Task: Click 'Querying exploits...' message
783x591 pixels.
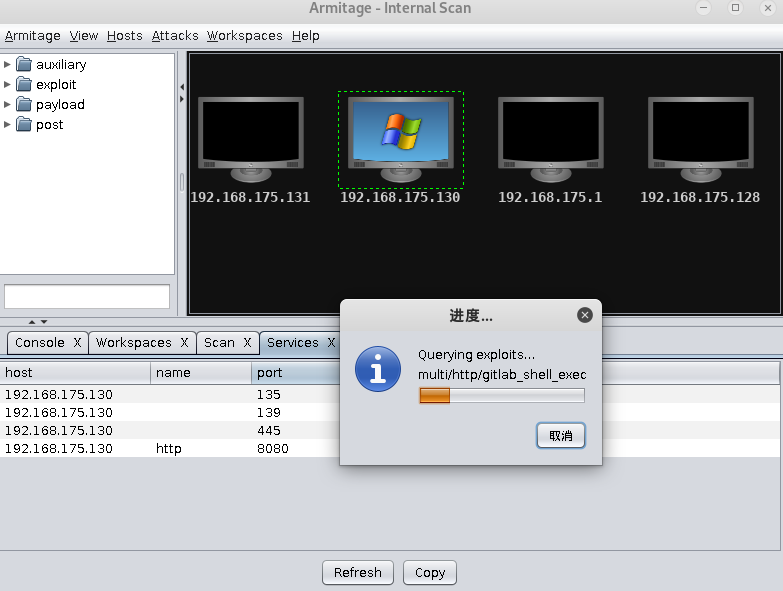Action: tap(476, 354)
